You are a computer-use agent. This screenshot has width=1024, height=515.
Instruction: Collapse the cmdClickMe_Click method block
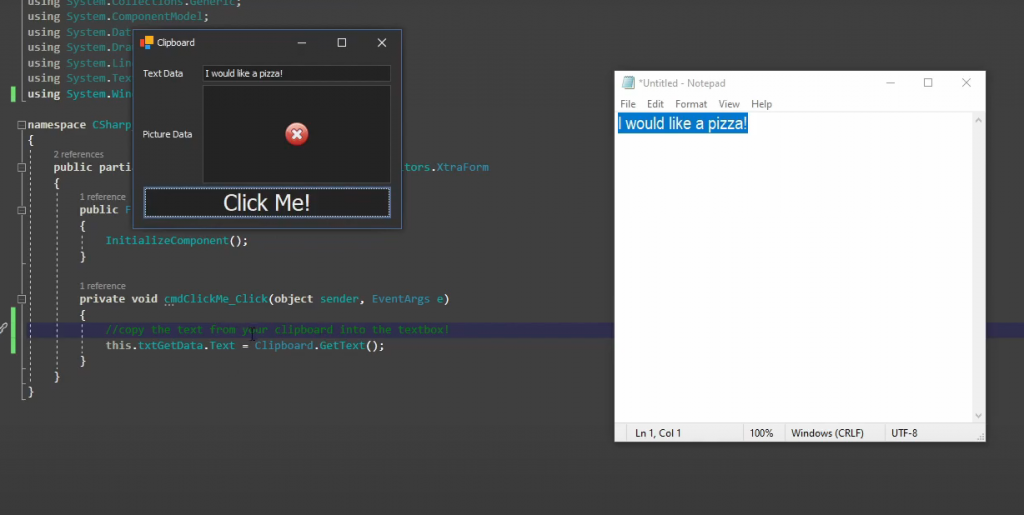[x=22, y=299]
